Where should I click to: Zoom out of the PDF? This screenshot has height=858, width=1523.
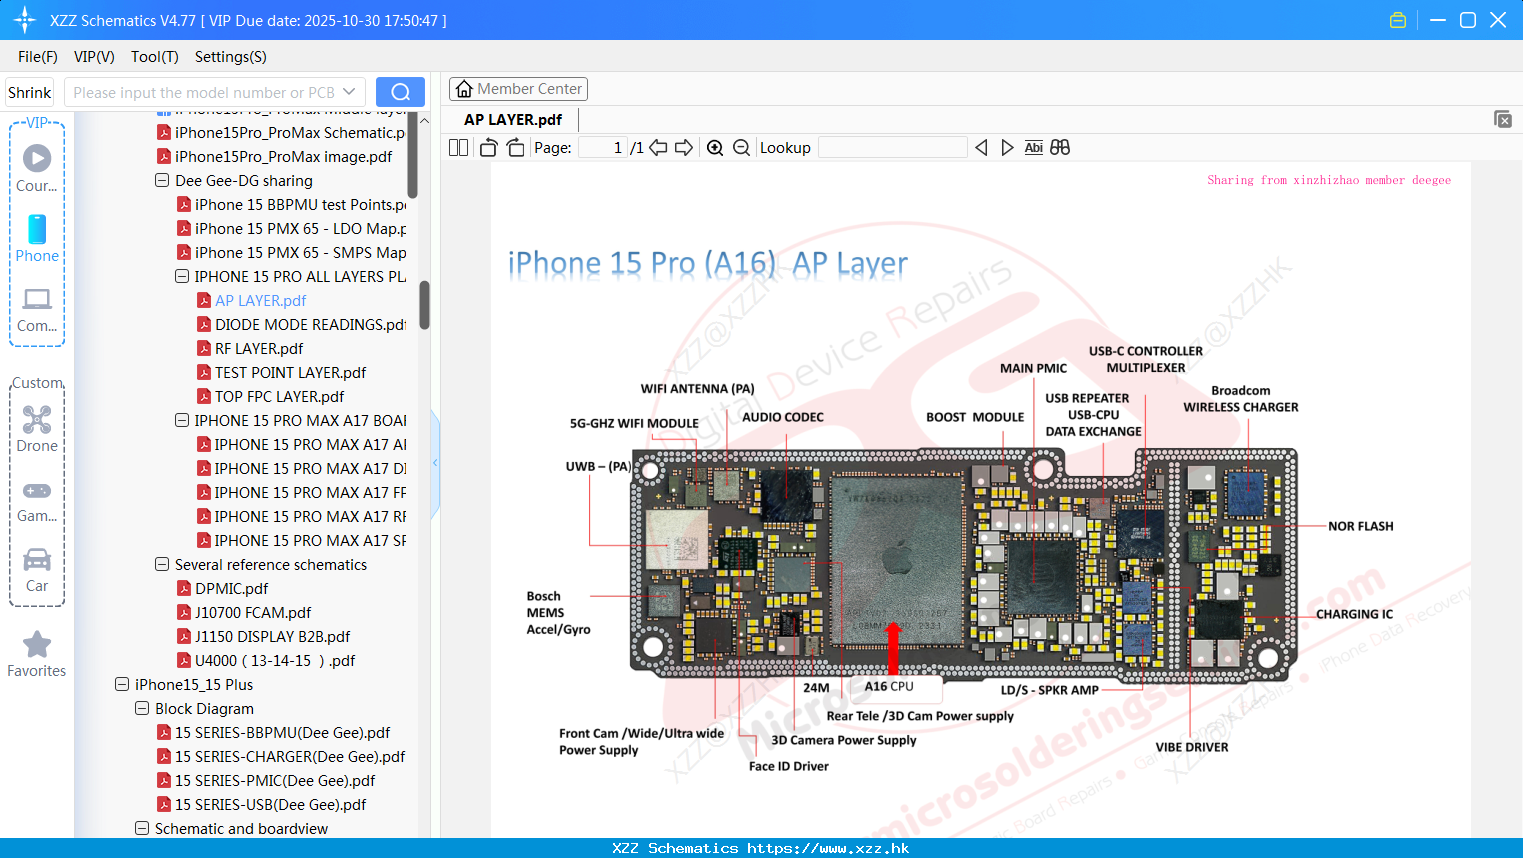pyautogui.click(x=741, y=148)
